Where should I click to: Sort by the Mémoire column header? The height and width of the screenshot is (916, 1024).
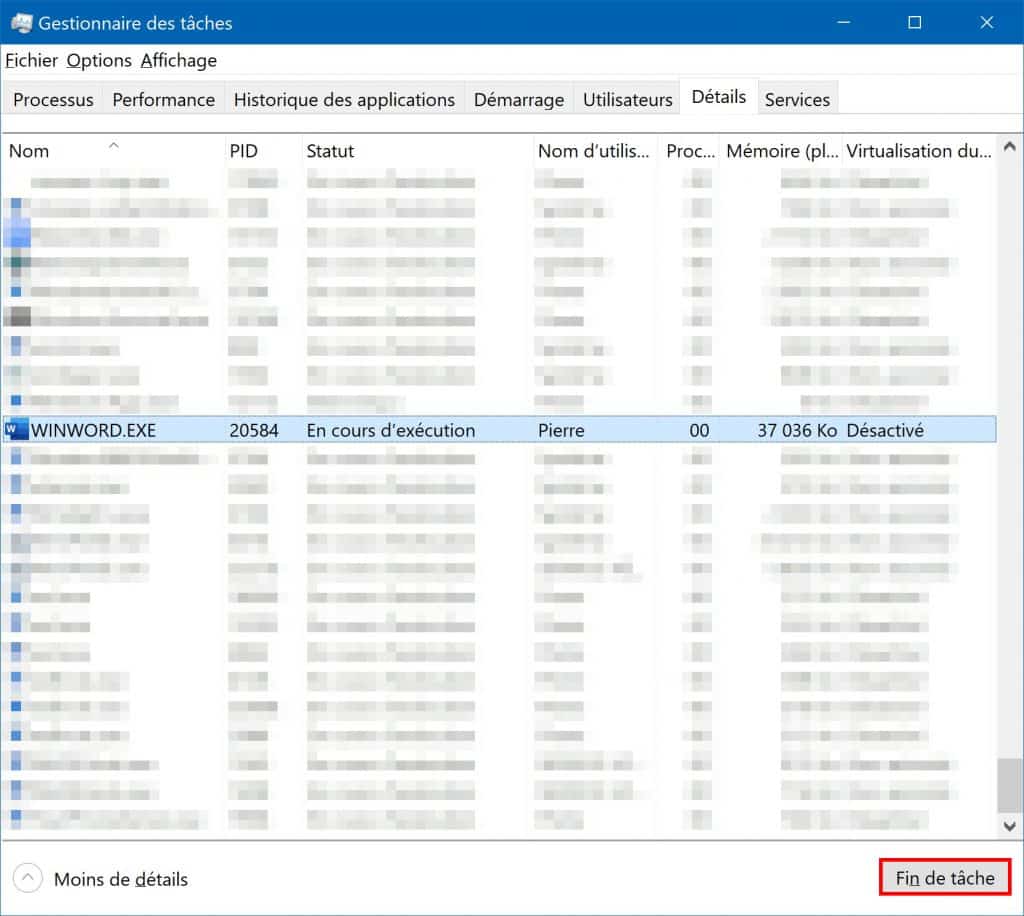[782, 151]
